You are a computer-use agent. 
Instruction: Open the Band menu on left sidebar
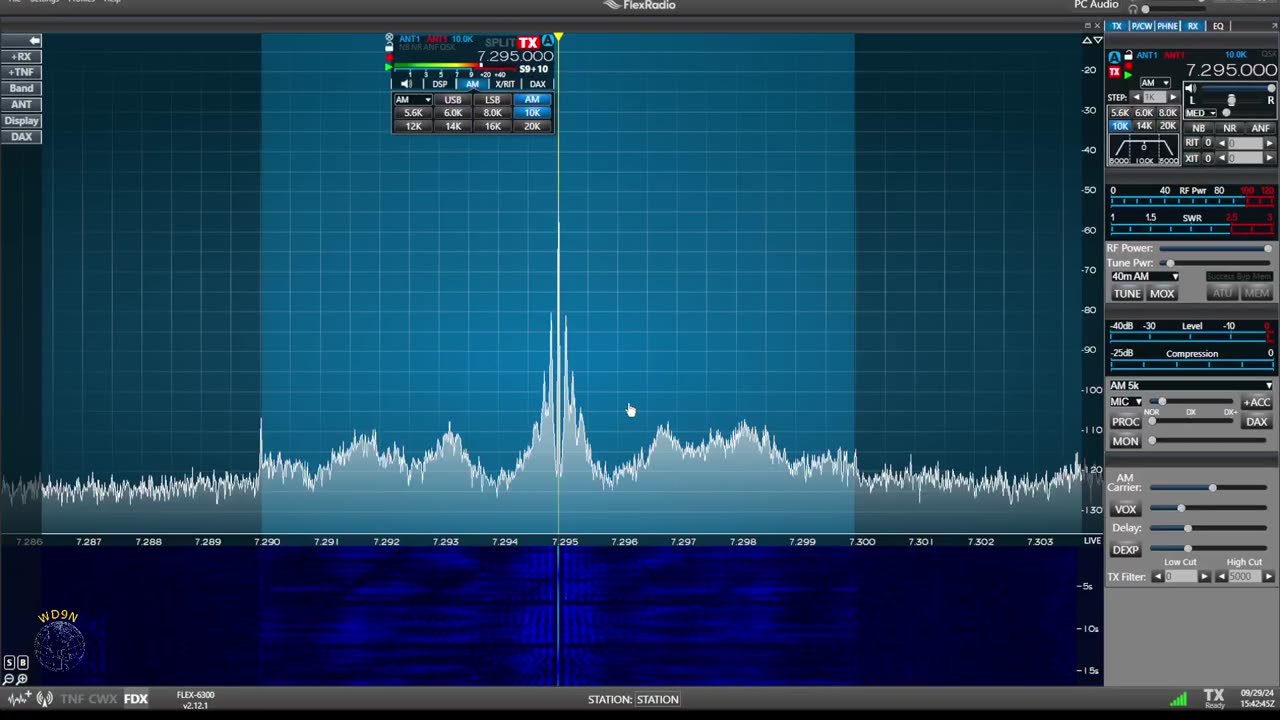(x=21, y=88)
